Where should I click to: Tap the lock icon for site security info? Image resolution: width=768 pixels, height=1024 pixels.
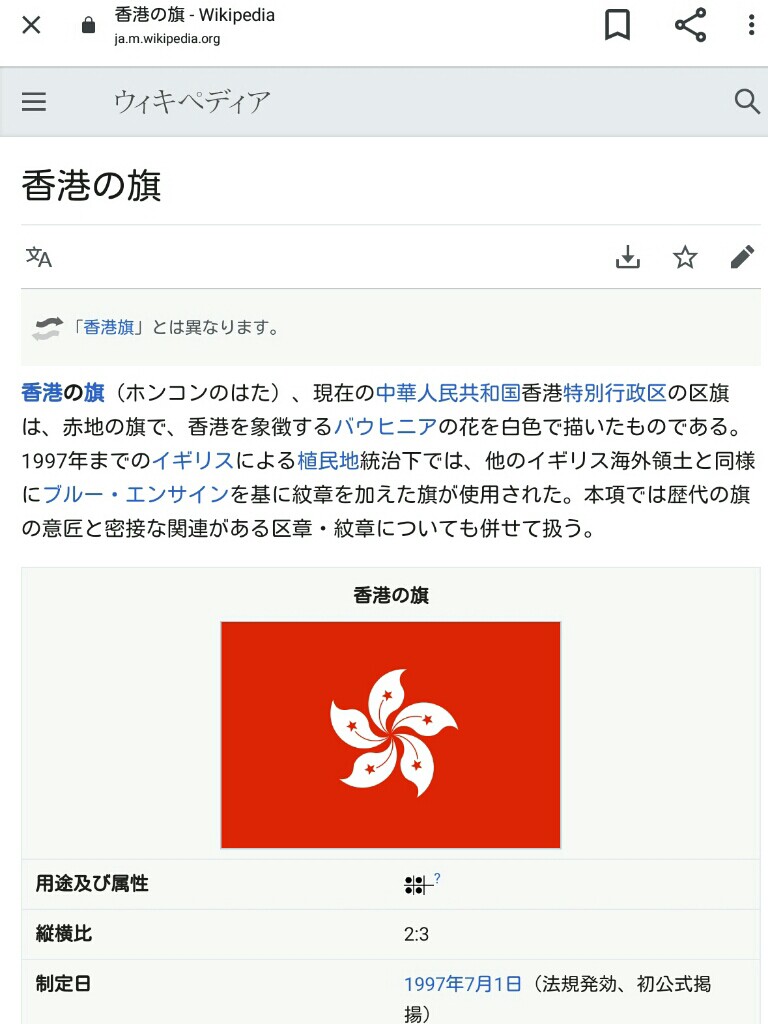88,25
